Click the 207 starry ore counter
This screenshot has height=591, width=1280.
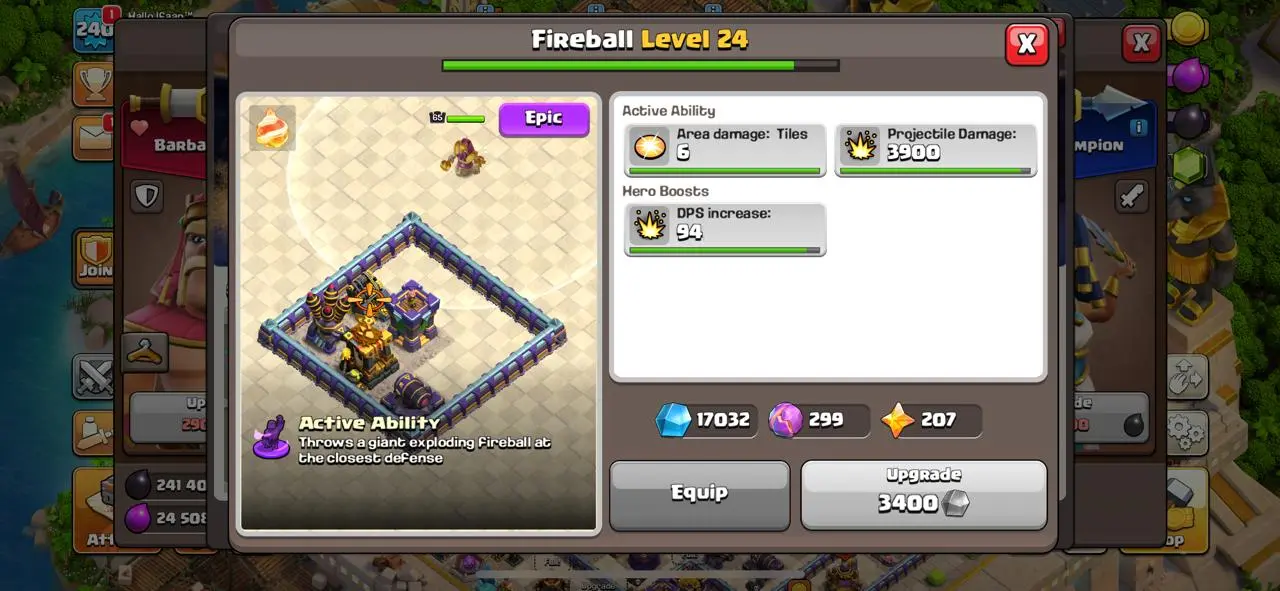click(931, 420)
